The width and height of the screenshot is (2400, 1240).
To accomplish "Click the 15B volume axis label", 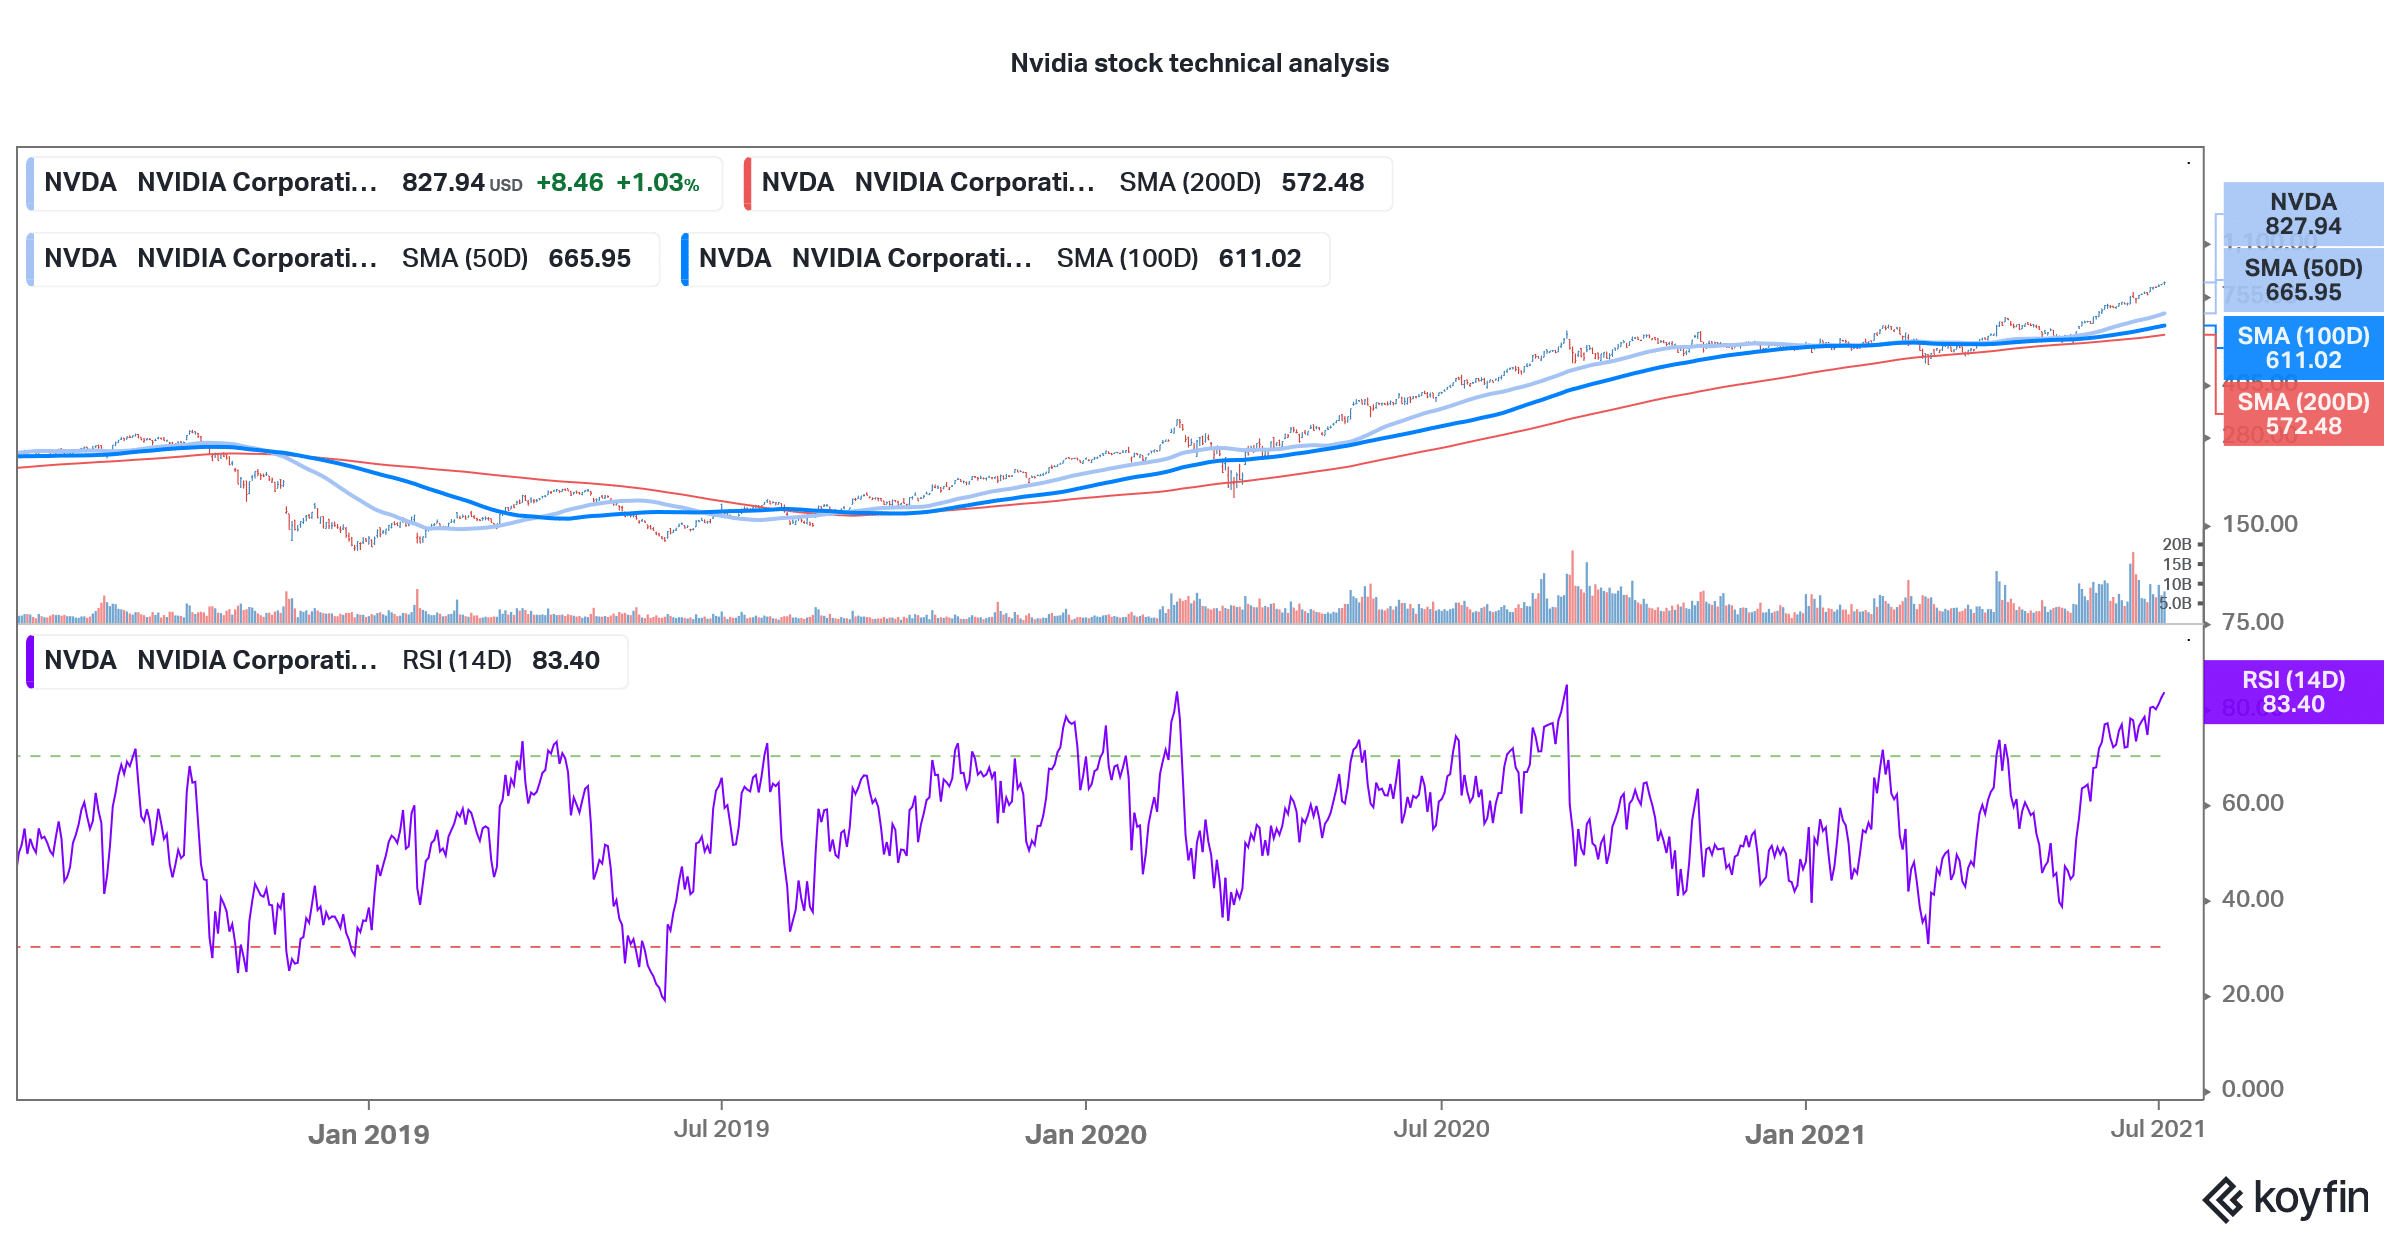I will 2177,564.
